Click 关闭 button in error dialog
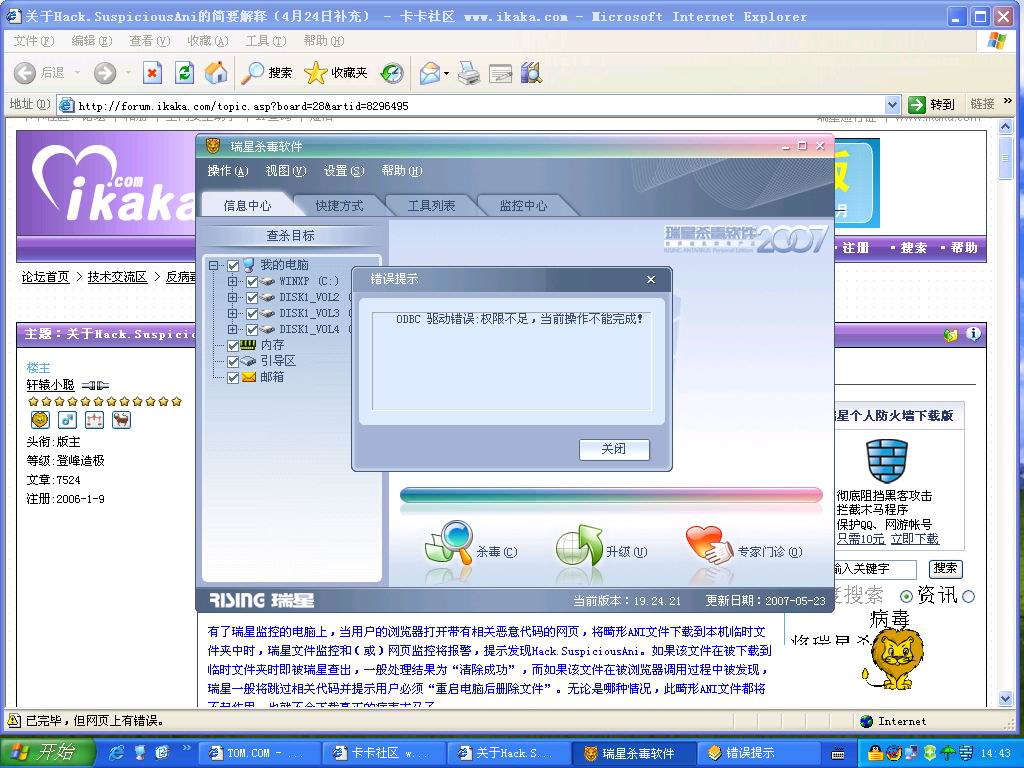This screenshot has width=1024, height=768. 614,449
